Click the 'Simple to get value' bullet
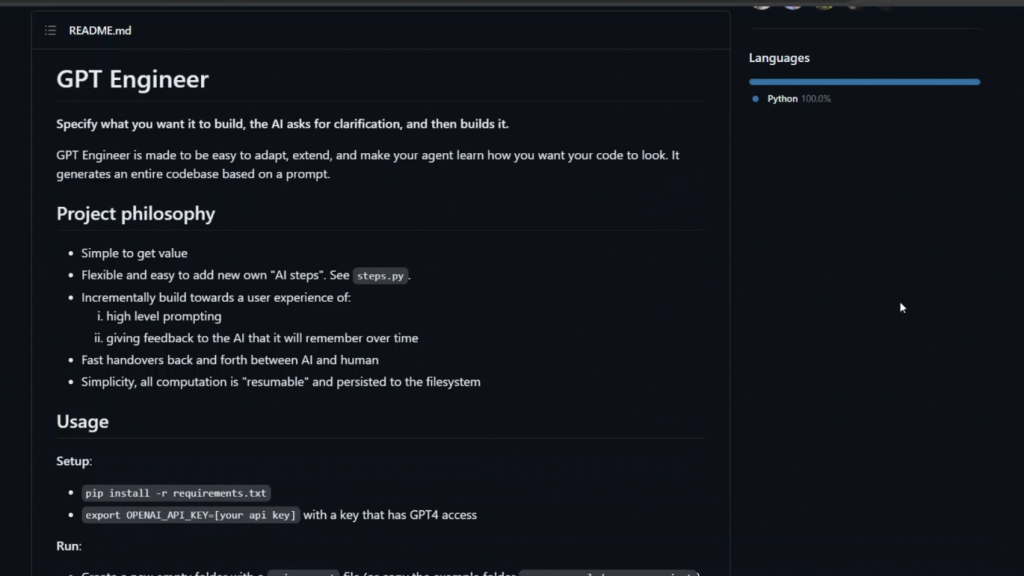 [134, 254]
